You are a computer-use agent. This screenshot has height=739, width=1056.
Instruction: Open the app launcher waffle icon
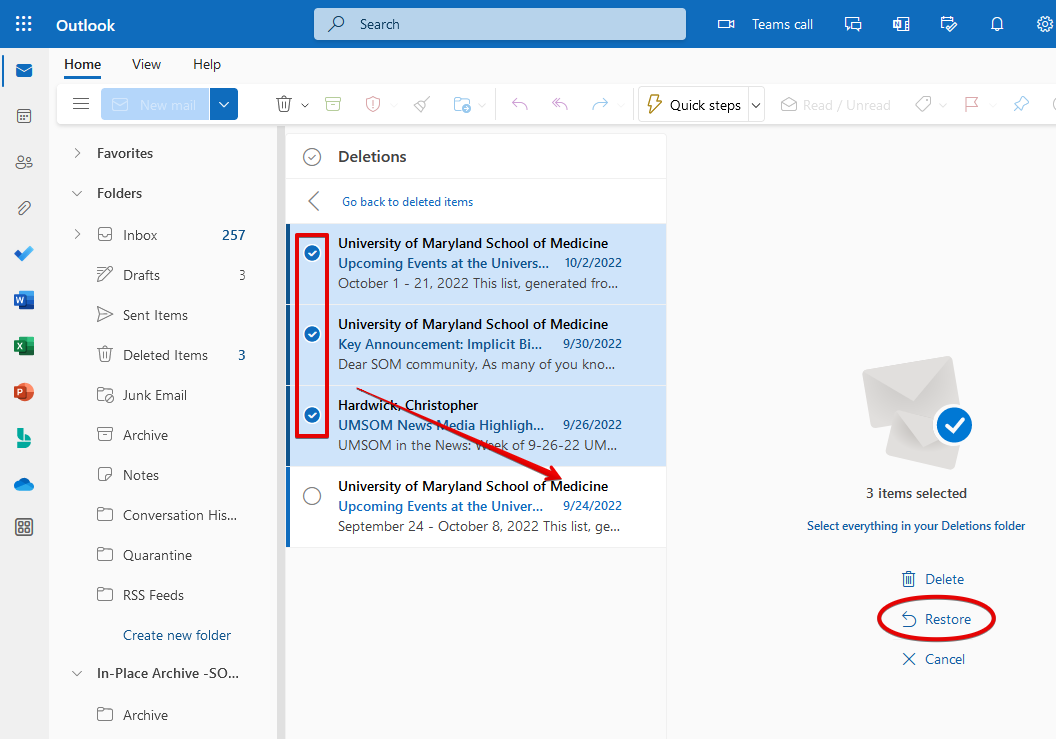point(24,24)
